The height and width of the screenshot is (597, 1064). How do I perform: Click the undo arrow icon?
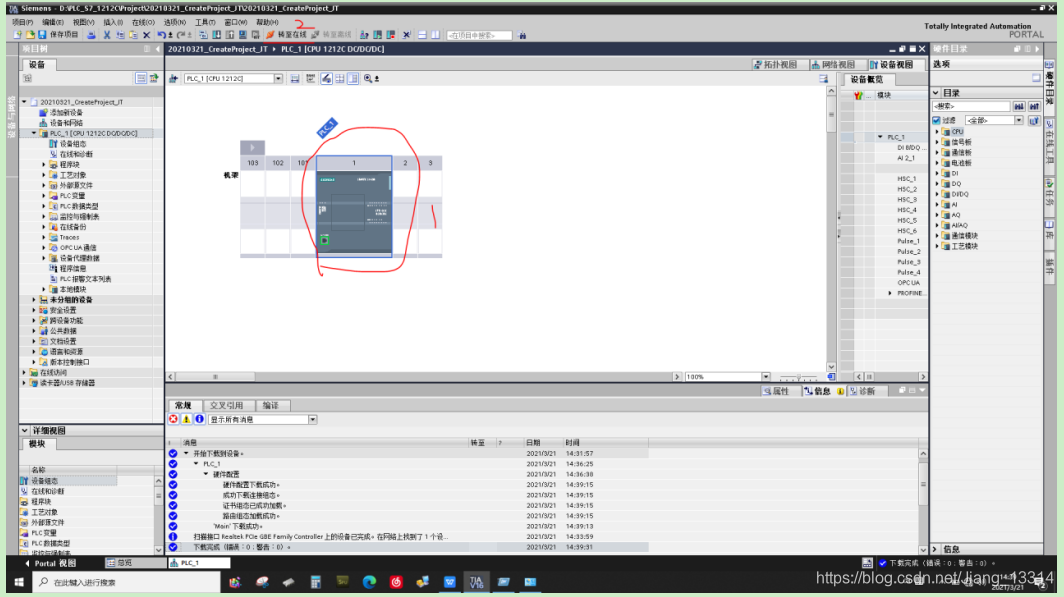tap(162, 35)
